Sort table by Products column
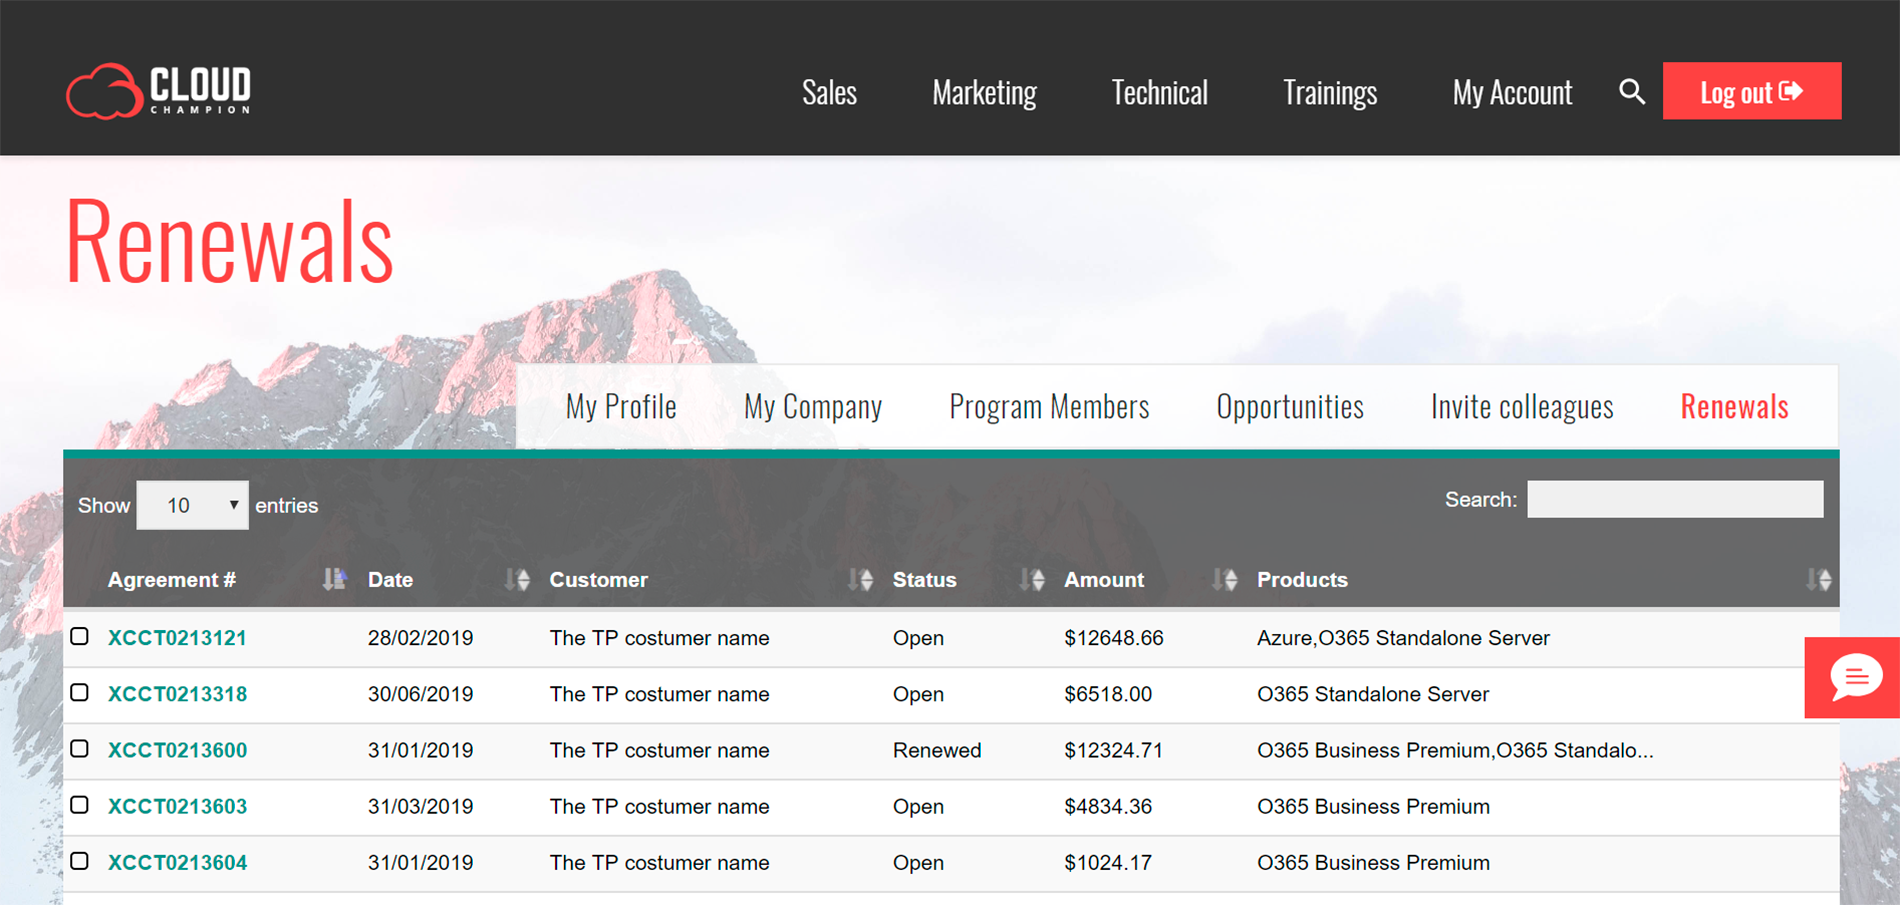Image resolution: width=1900 pixels, height=905 pixels. click(x=1301, y=580)
